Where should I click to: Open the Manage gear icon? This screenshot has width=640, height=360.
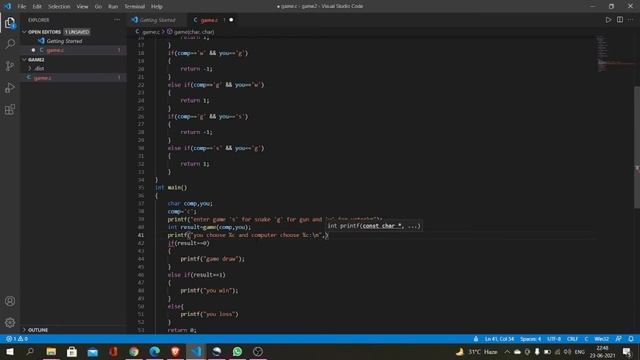tap(10, 323)
